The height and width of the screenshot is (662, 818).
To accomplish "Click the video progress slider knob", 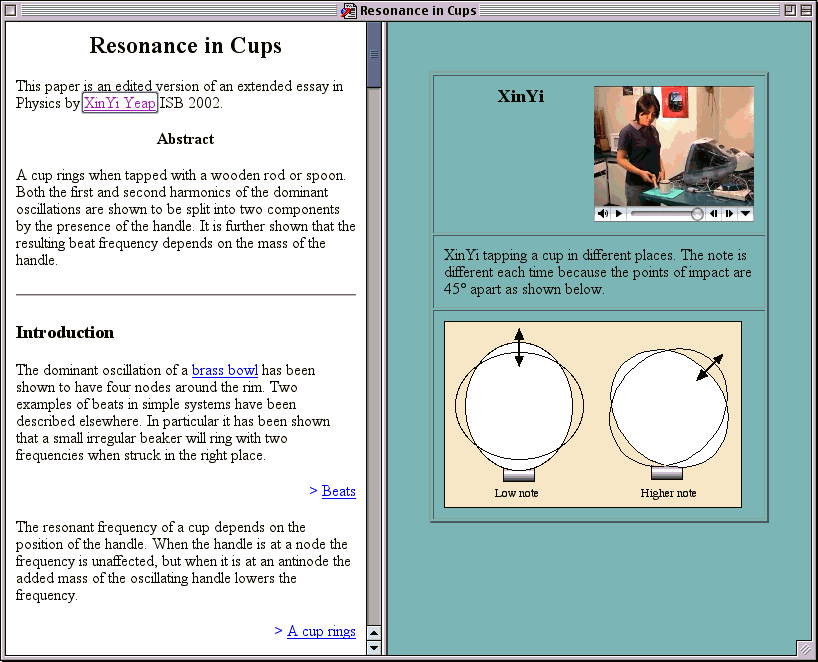I will (697, 214).
